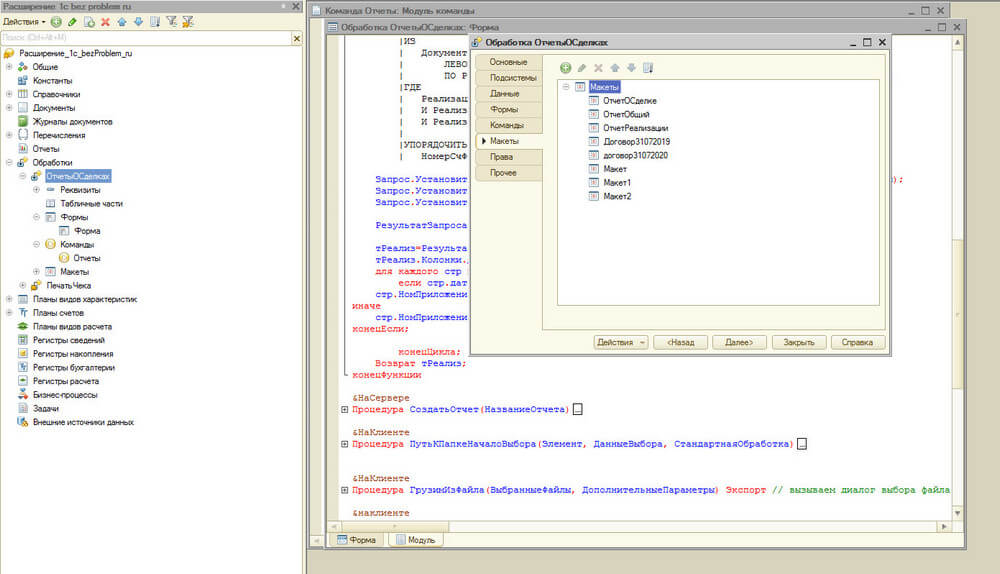This screenshot has height=574, width=1000.
Task: Add a new template with the green plus icon in the dialog
Action: (x=565, y=67)
